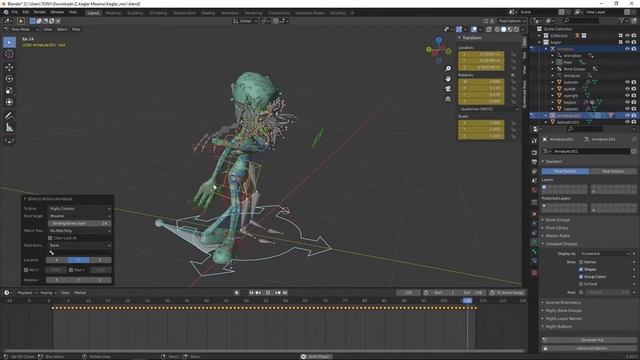Open the Window menu
The height and width of the screenshot is (360, 640).
(x=57, y=12)
